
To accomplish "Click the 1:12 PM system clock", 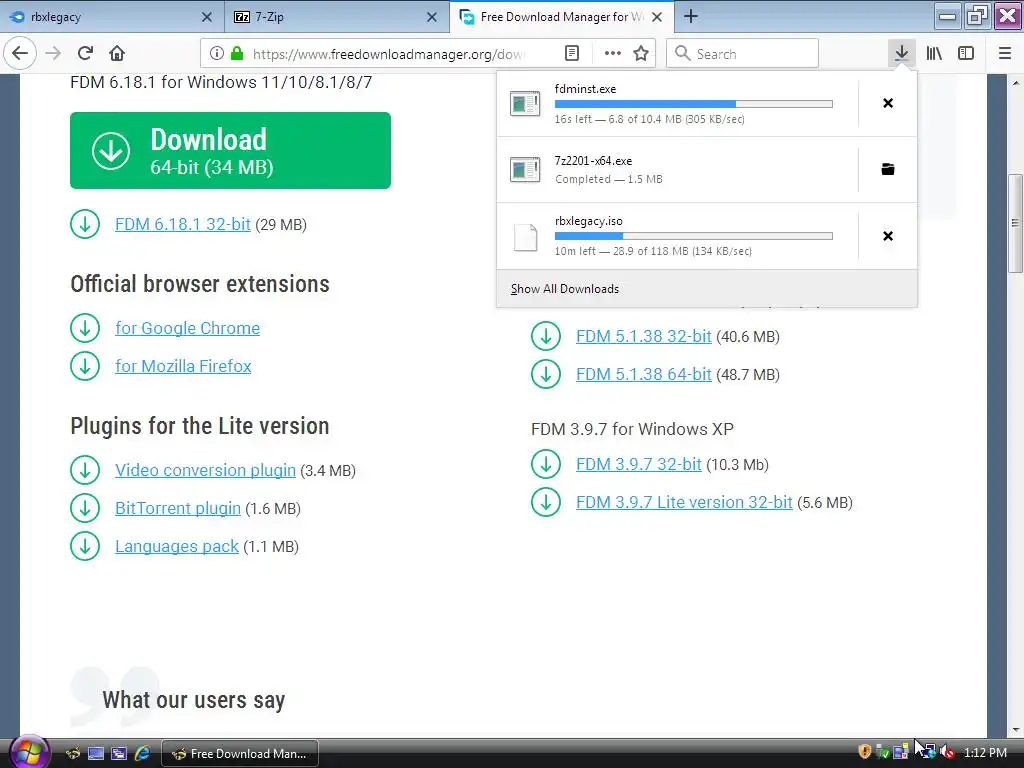I will click(x=985, y=753).
